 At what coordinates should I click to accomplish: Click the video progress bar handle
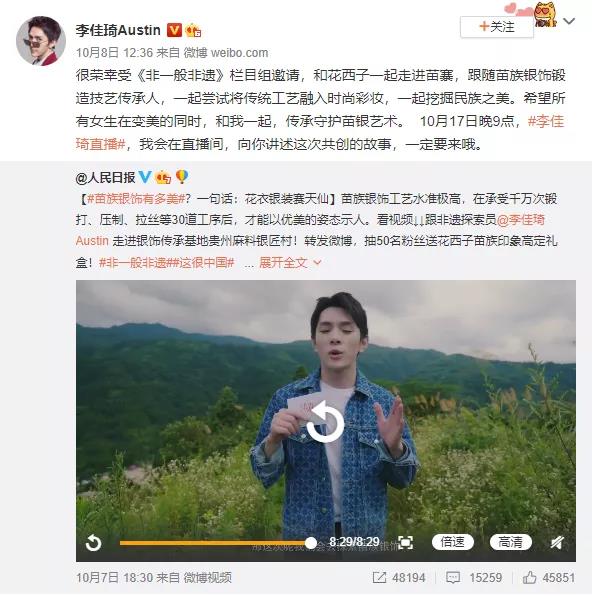311,543
